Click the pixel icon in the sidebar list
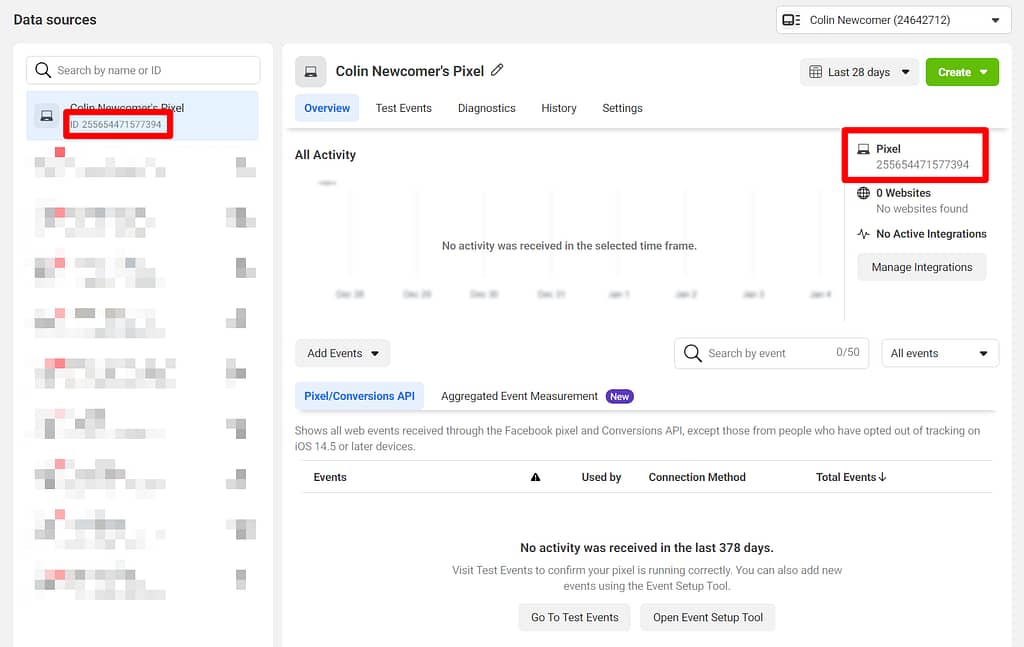 click(x=46, y=116)
